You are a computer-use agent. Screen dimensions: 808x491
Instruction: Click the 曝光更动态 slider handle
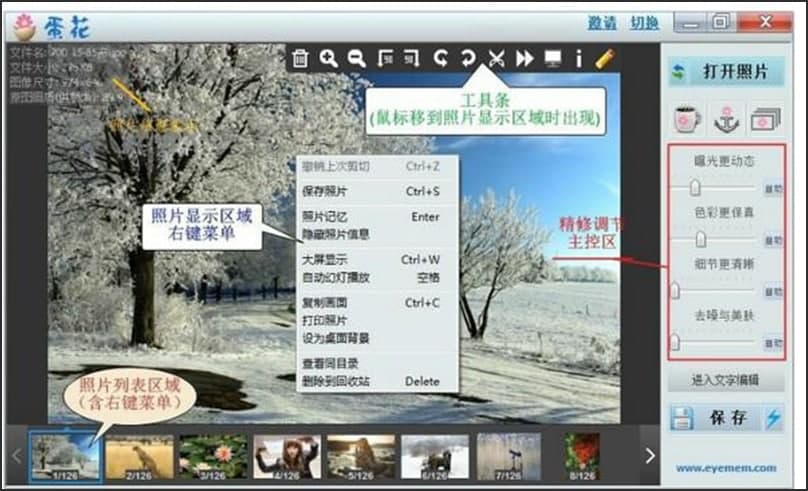tap(695, 188)
